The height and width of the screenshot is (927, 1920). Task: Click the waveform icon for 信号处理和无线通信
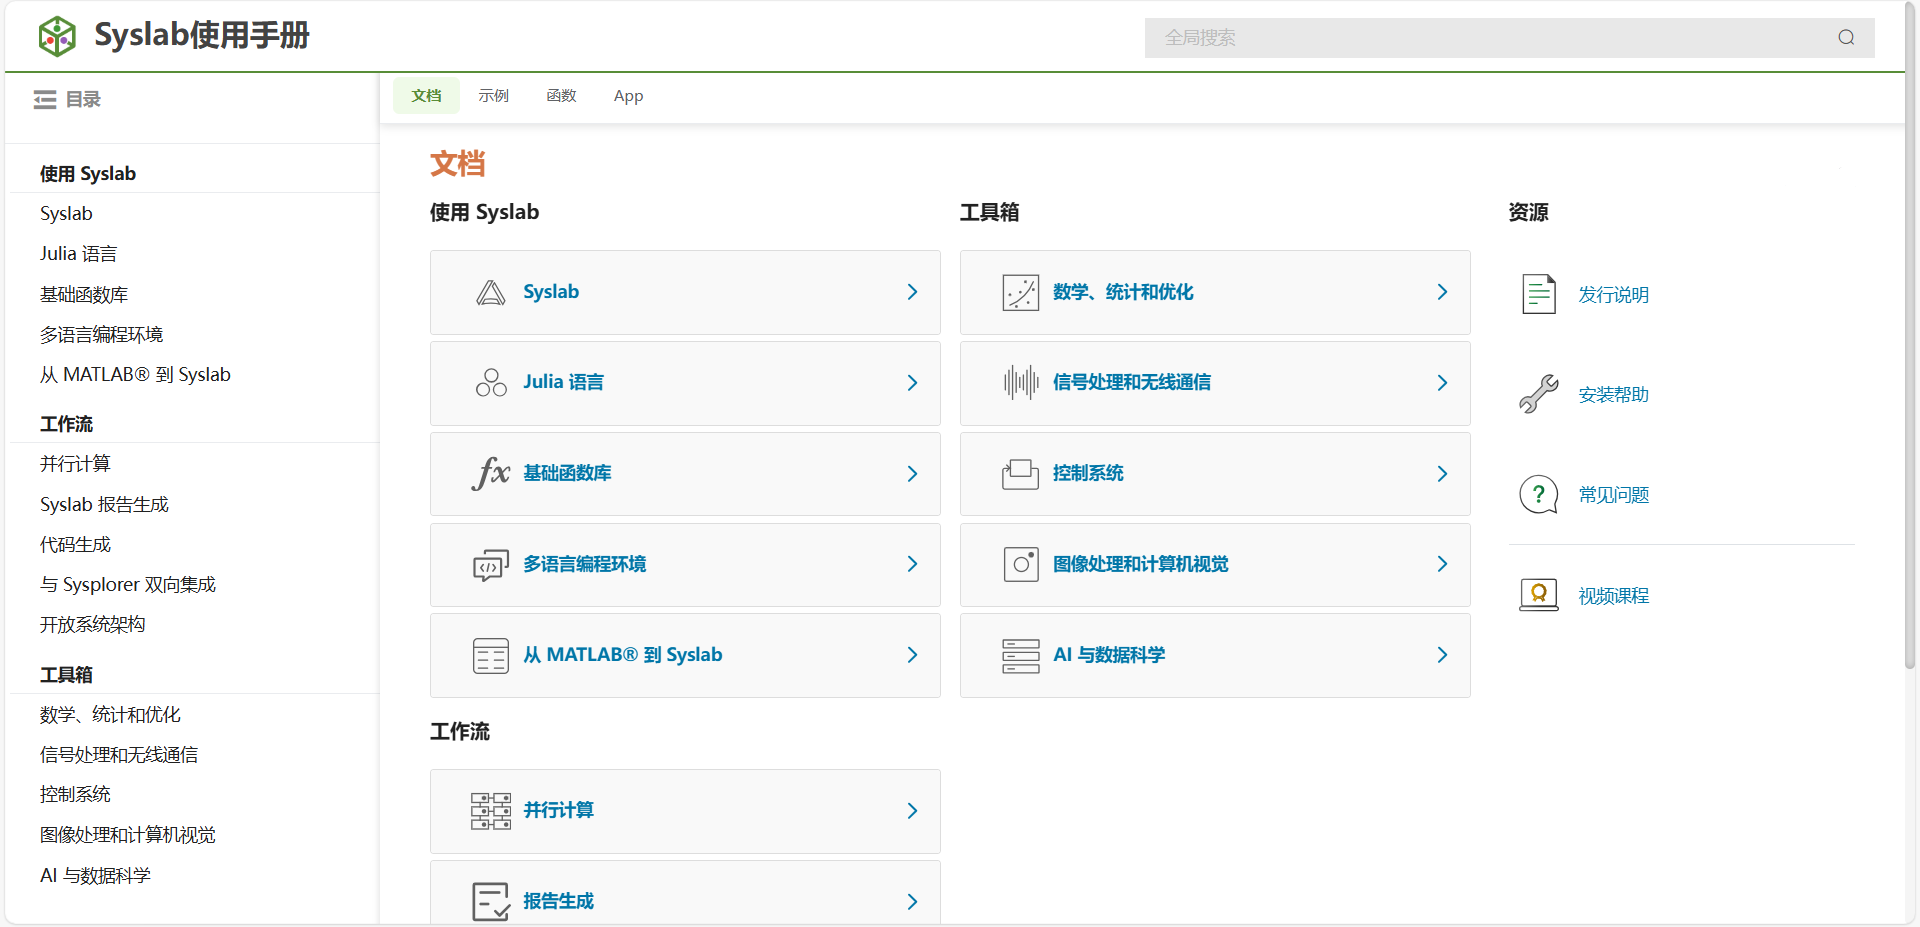[x=1020, y=382]
